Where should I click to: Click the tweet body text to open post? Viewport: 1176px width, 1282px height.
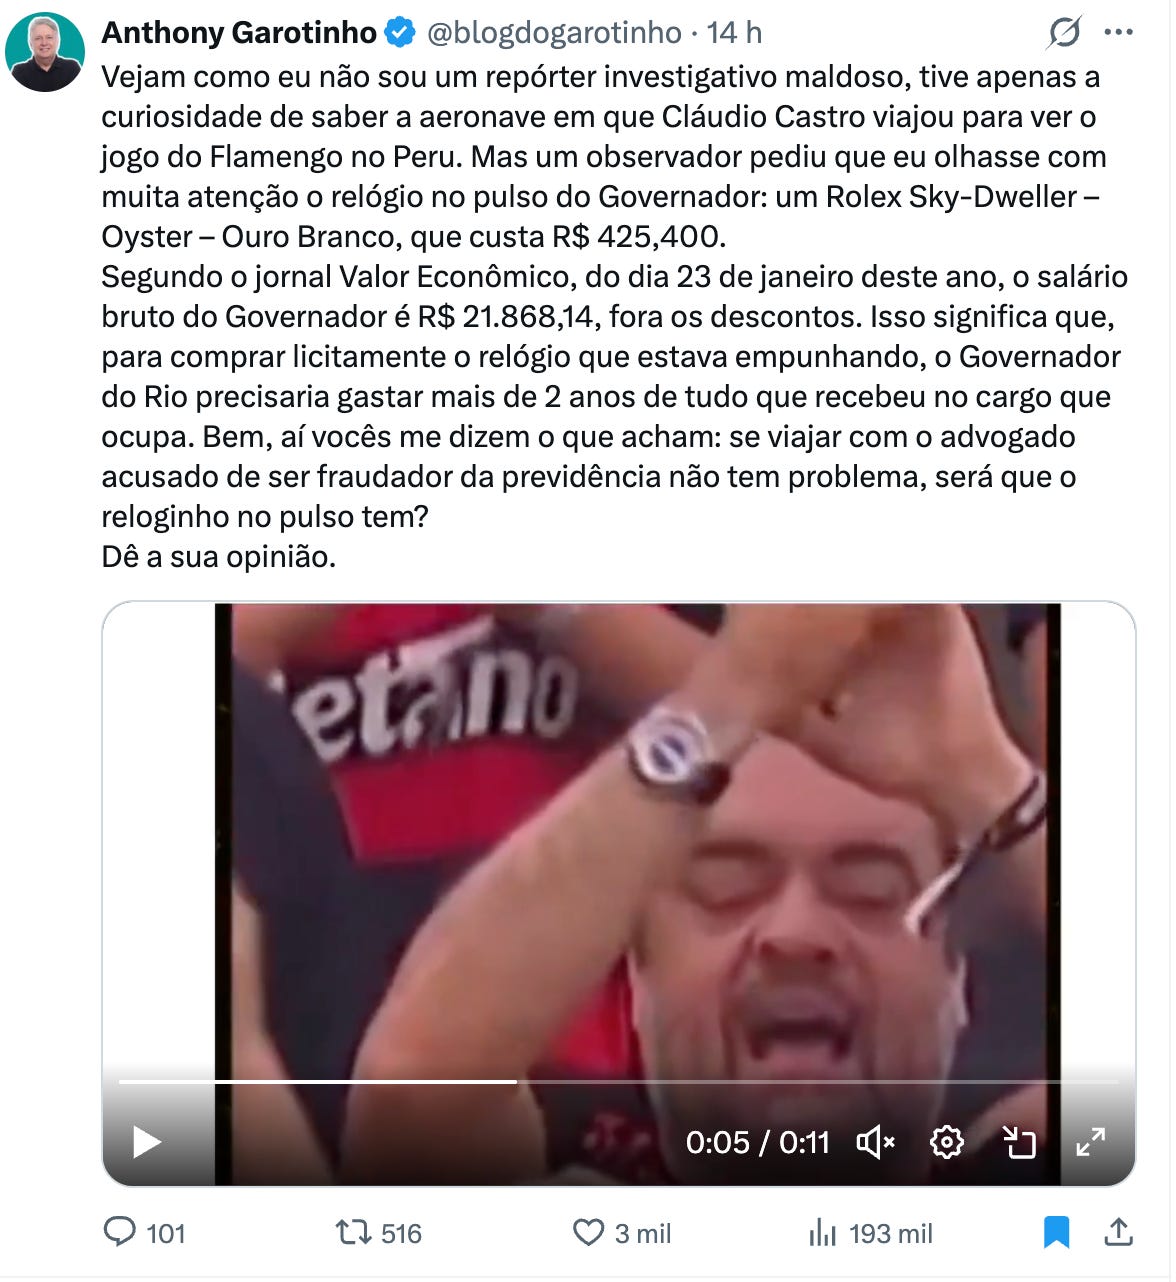tap(614, 316)
